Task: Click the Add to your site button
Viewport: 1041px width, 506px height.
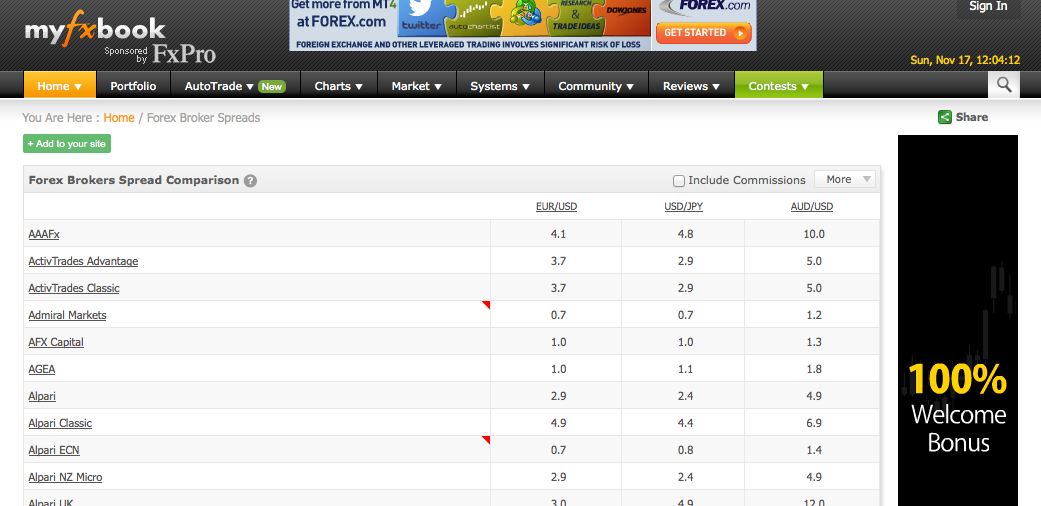Action: pos(67,144)
